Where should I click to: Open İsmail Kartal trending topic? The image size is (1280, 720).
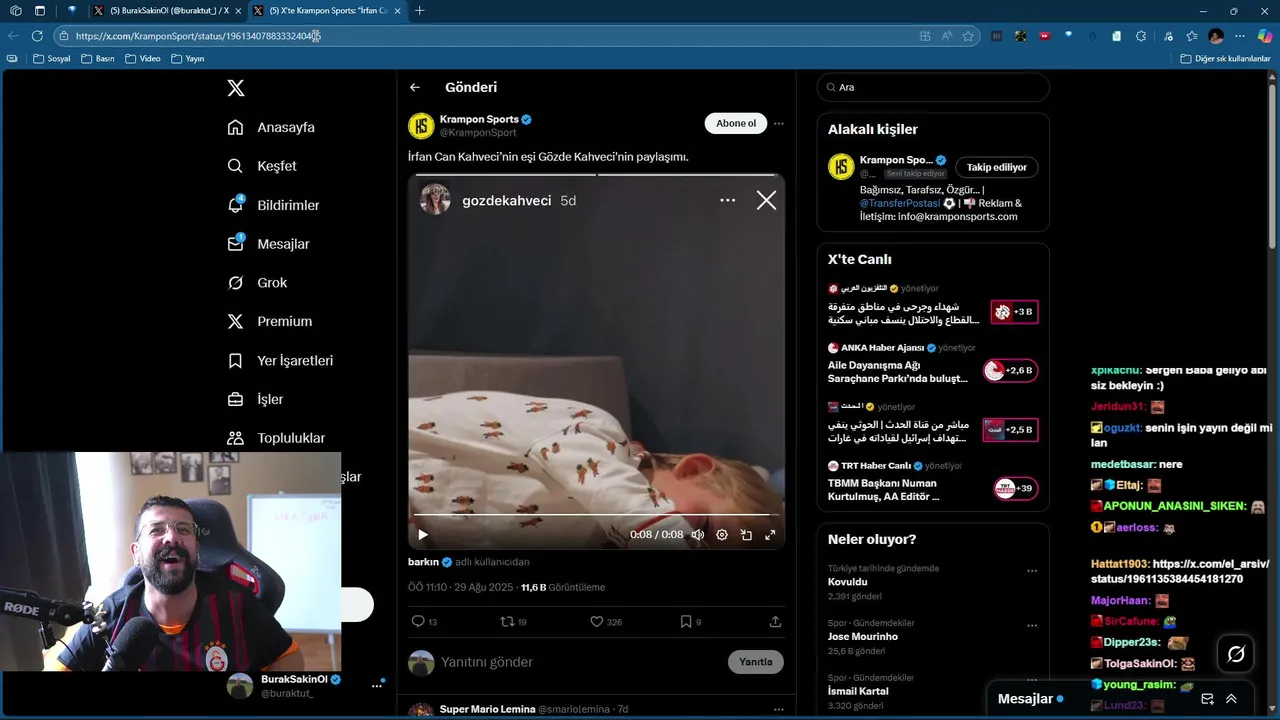[857, 691]
